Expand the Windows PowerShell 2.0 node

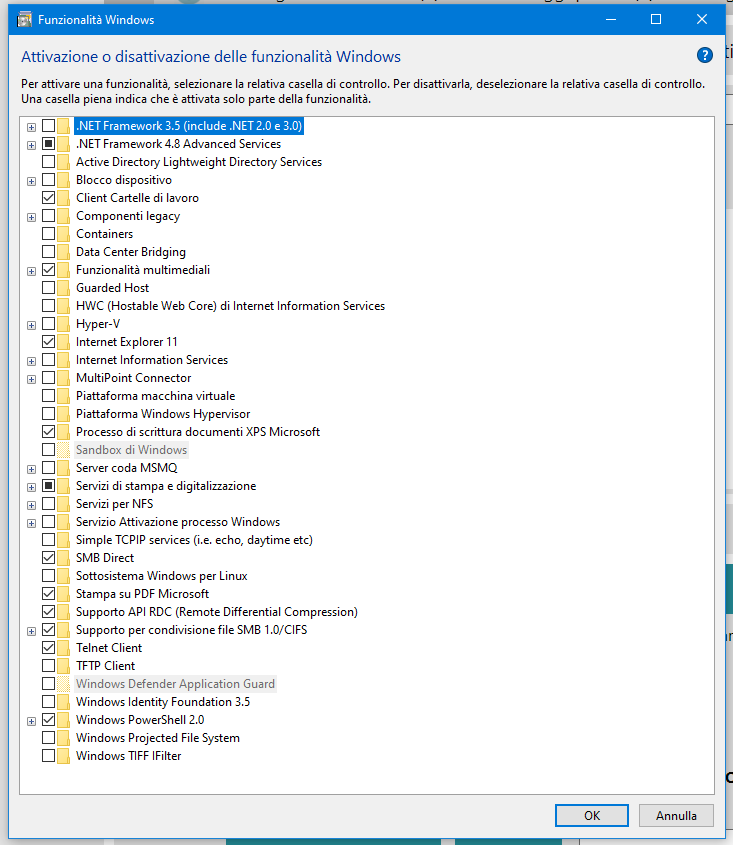[x=31, y=721]
